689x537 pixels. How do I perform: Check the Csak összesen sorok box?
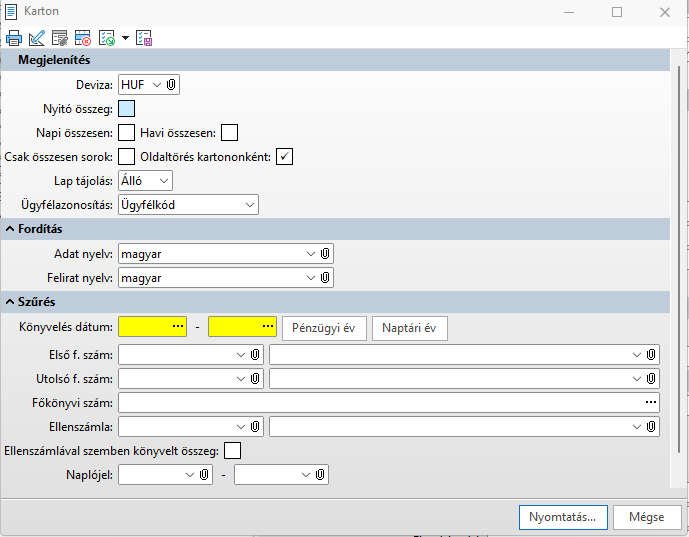point(127,156)
